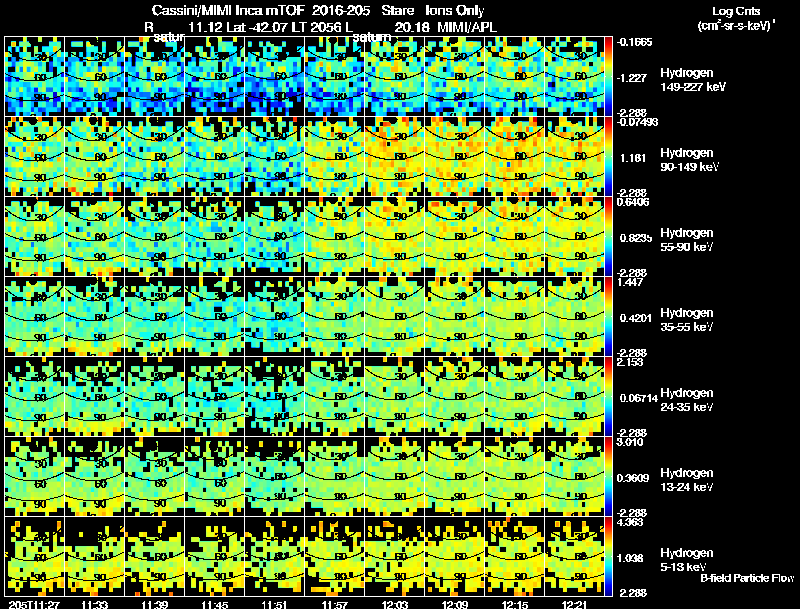This screenshot has width=800, height=609.
Task: Click the '0.8235' colorbar value
Action: pyautogui.click(x=636, y=238)
